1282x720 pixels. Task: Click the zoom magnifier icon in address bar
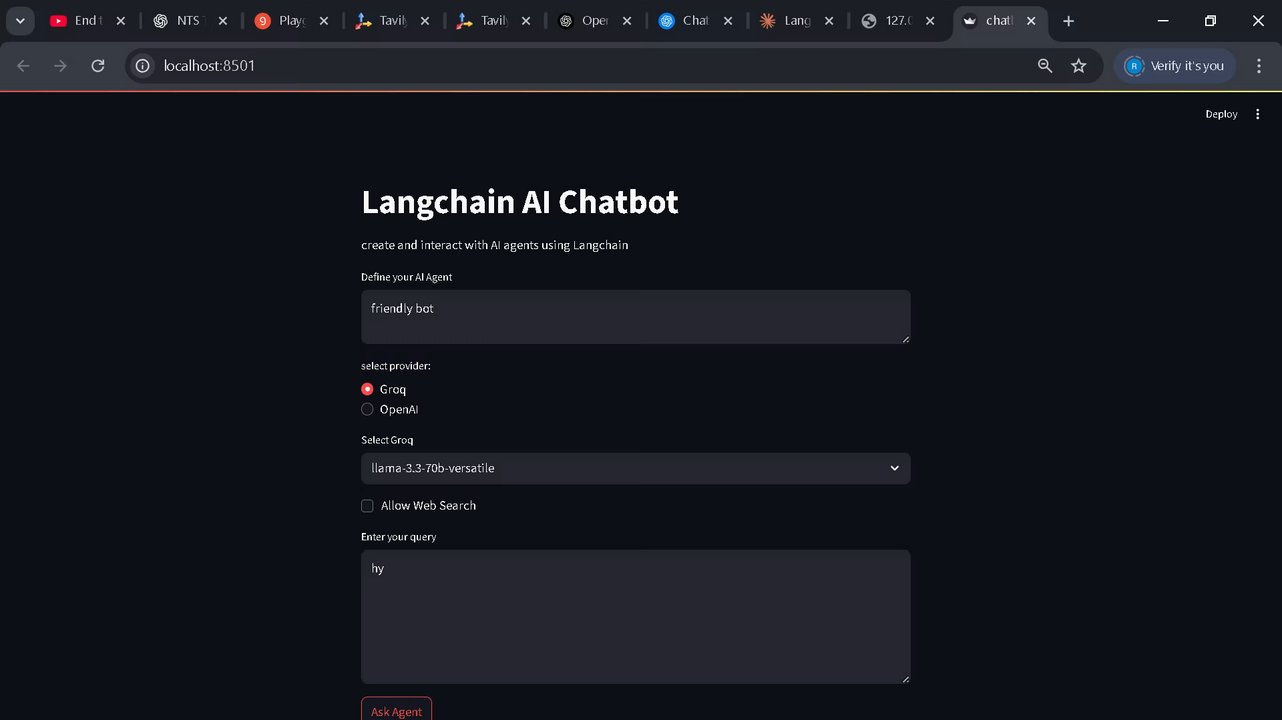[x=1045, y=66]
